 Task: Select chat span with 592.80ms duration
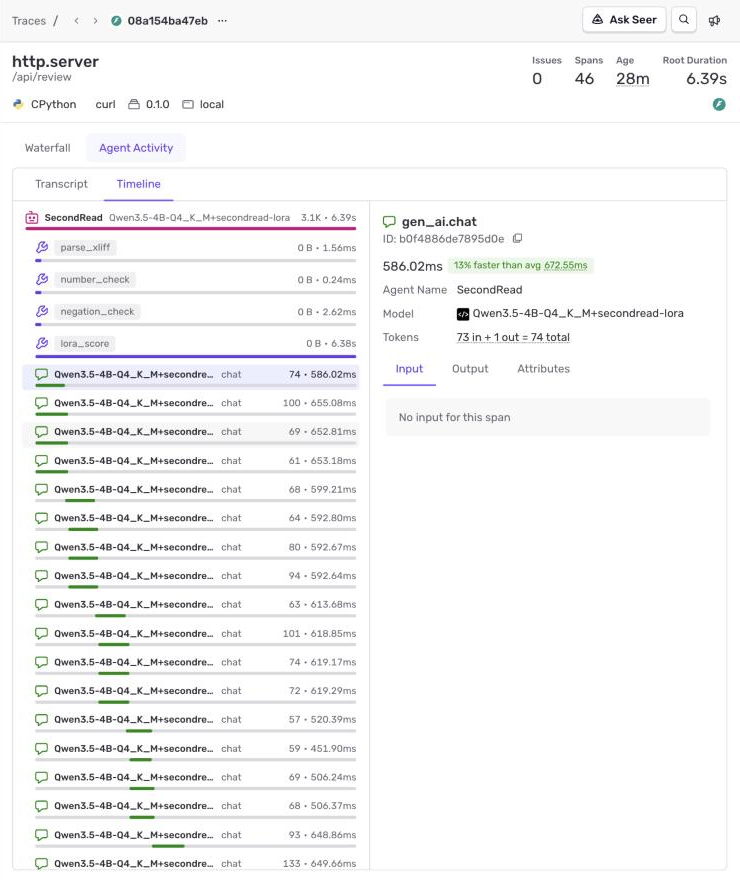pos(191,520)
